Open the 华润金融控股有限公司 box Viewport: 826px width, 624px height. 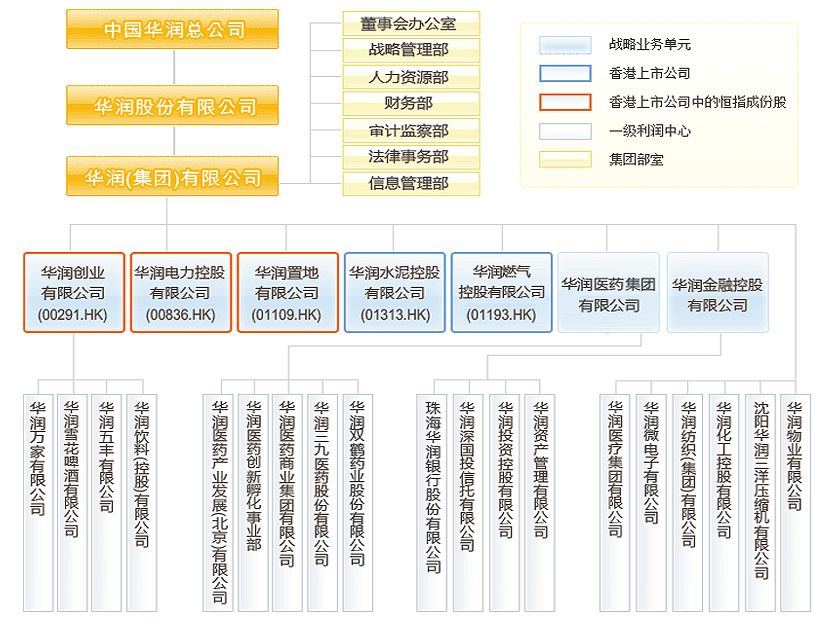tap(716, 292)
